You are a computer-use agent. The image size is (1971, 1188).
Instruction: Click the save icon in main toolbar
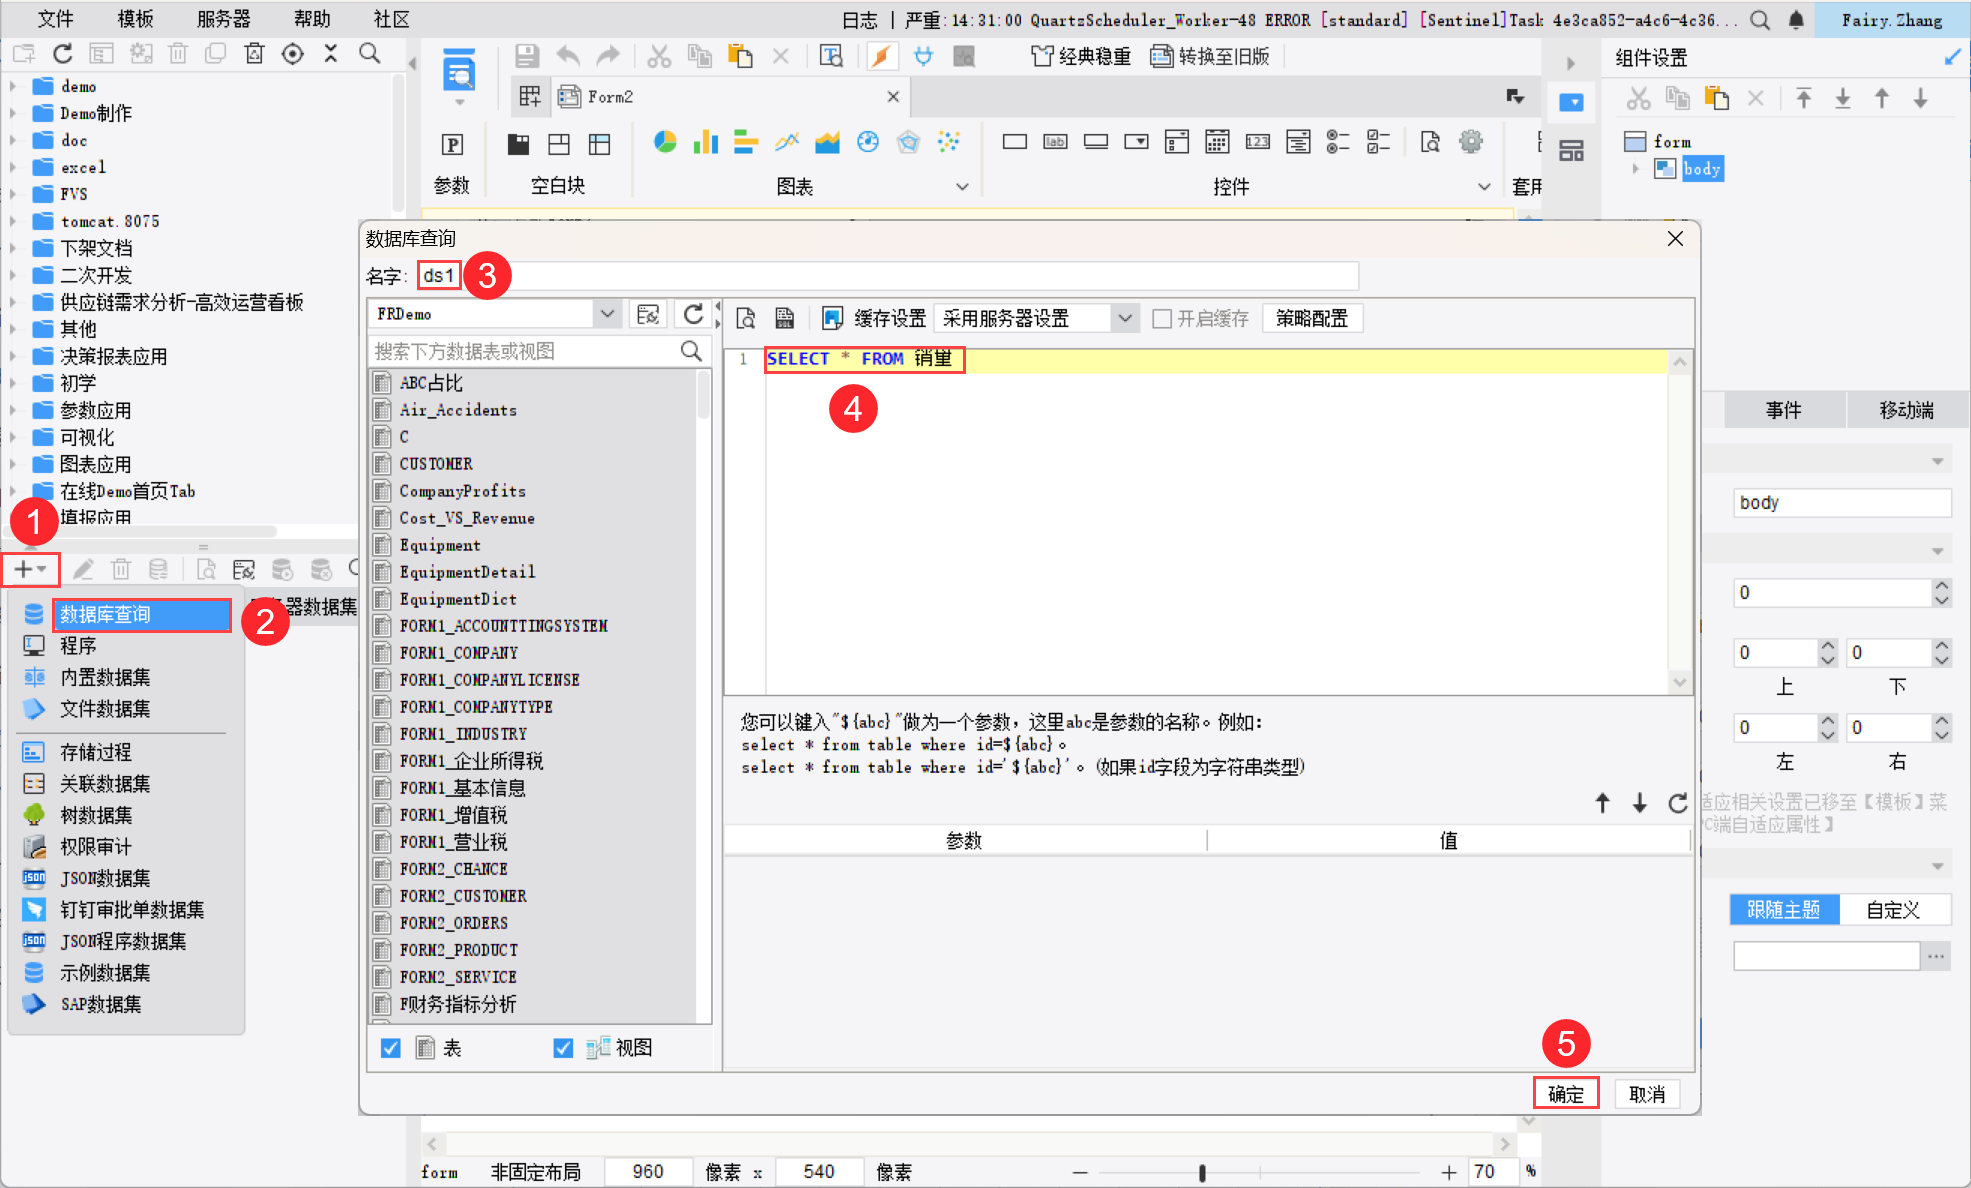(x=527, y=56)
